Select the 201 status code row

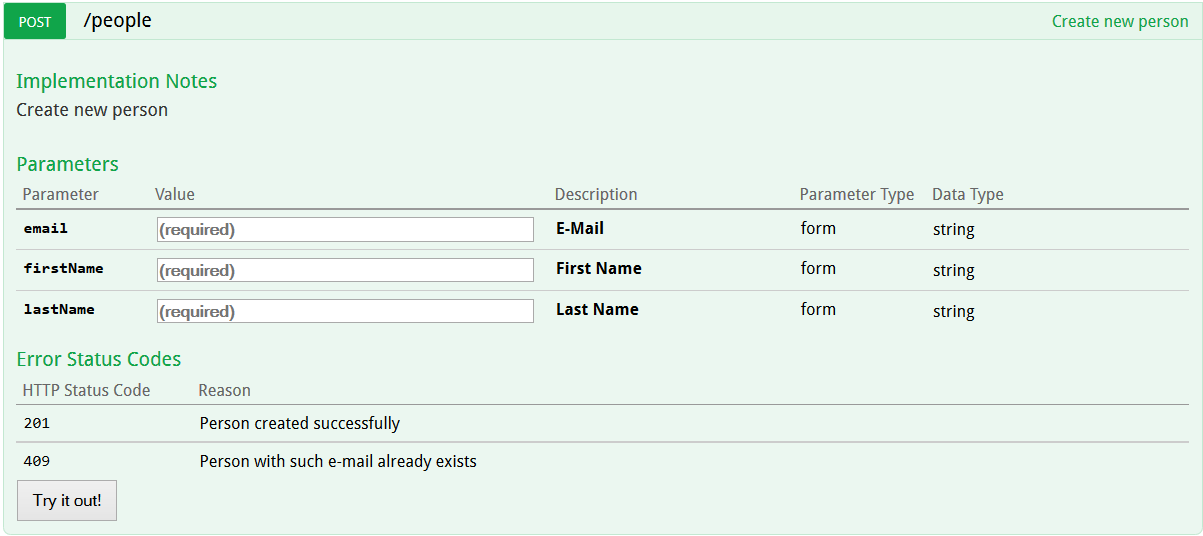(x=602, y=423)
